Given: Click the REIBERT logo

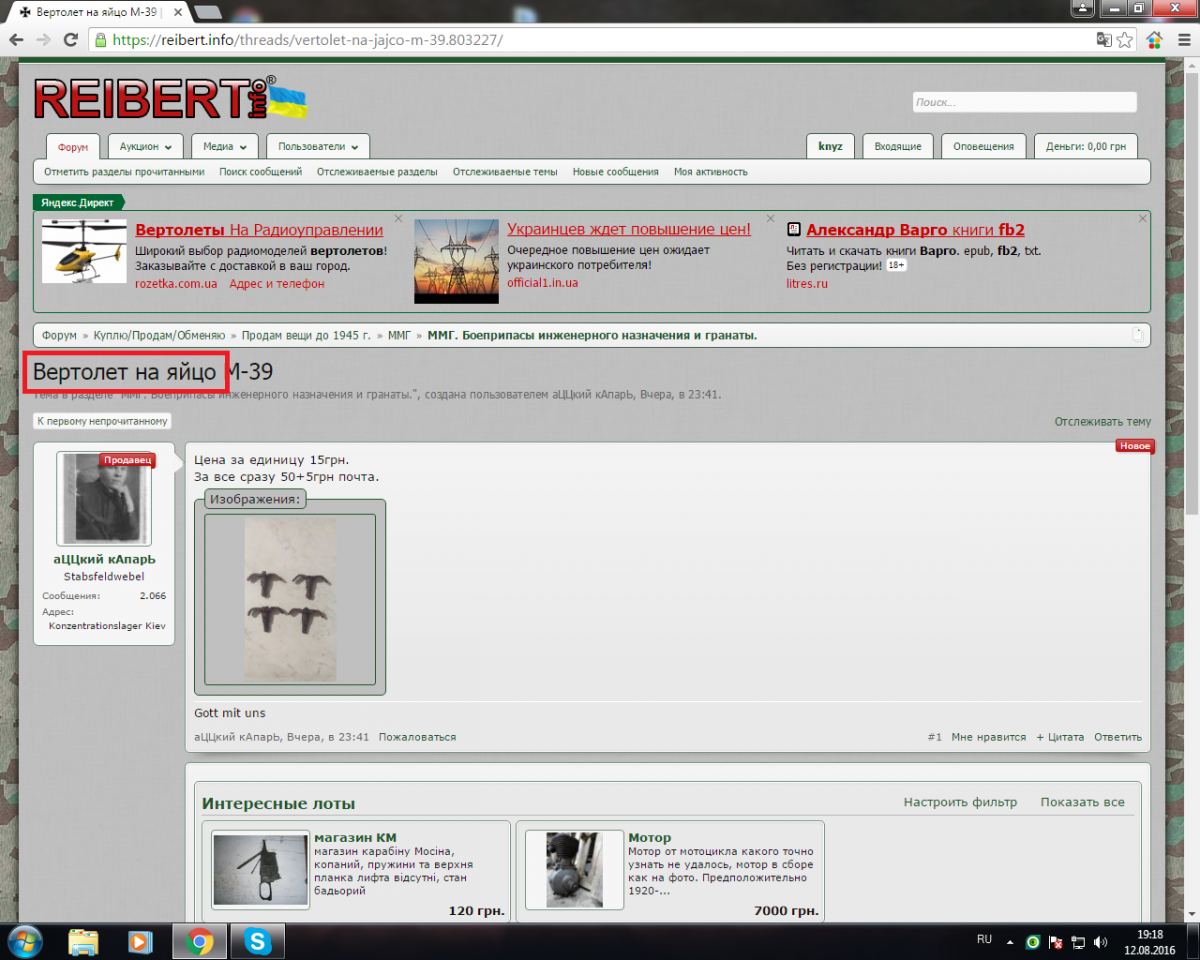Looking at the screenshot, I should point(170,98).
